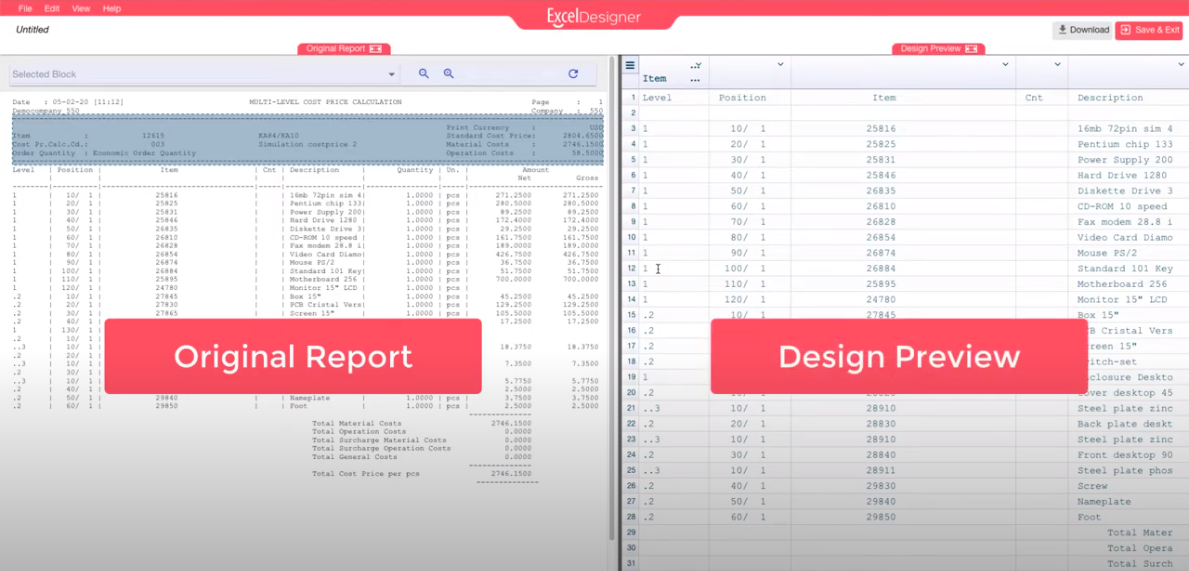Select cell '110/ 1' in Design Preview
The height and width of the screenshot is (571, 1189).
coord(749,284)
